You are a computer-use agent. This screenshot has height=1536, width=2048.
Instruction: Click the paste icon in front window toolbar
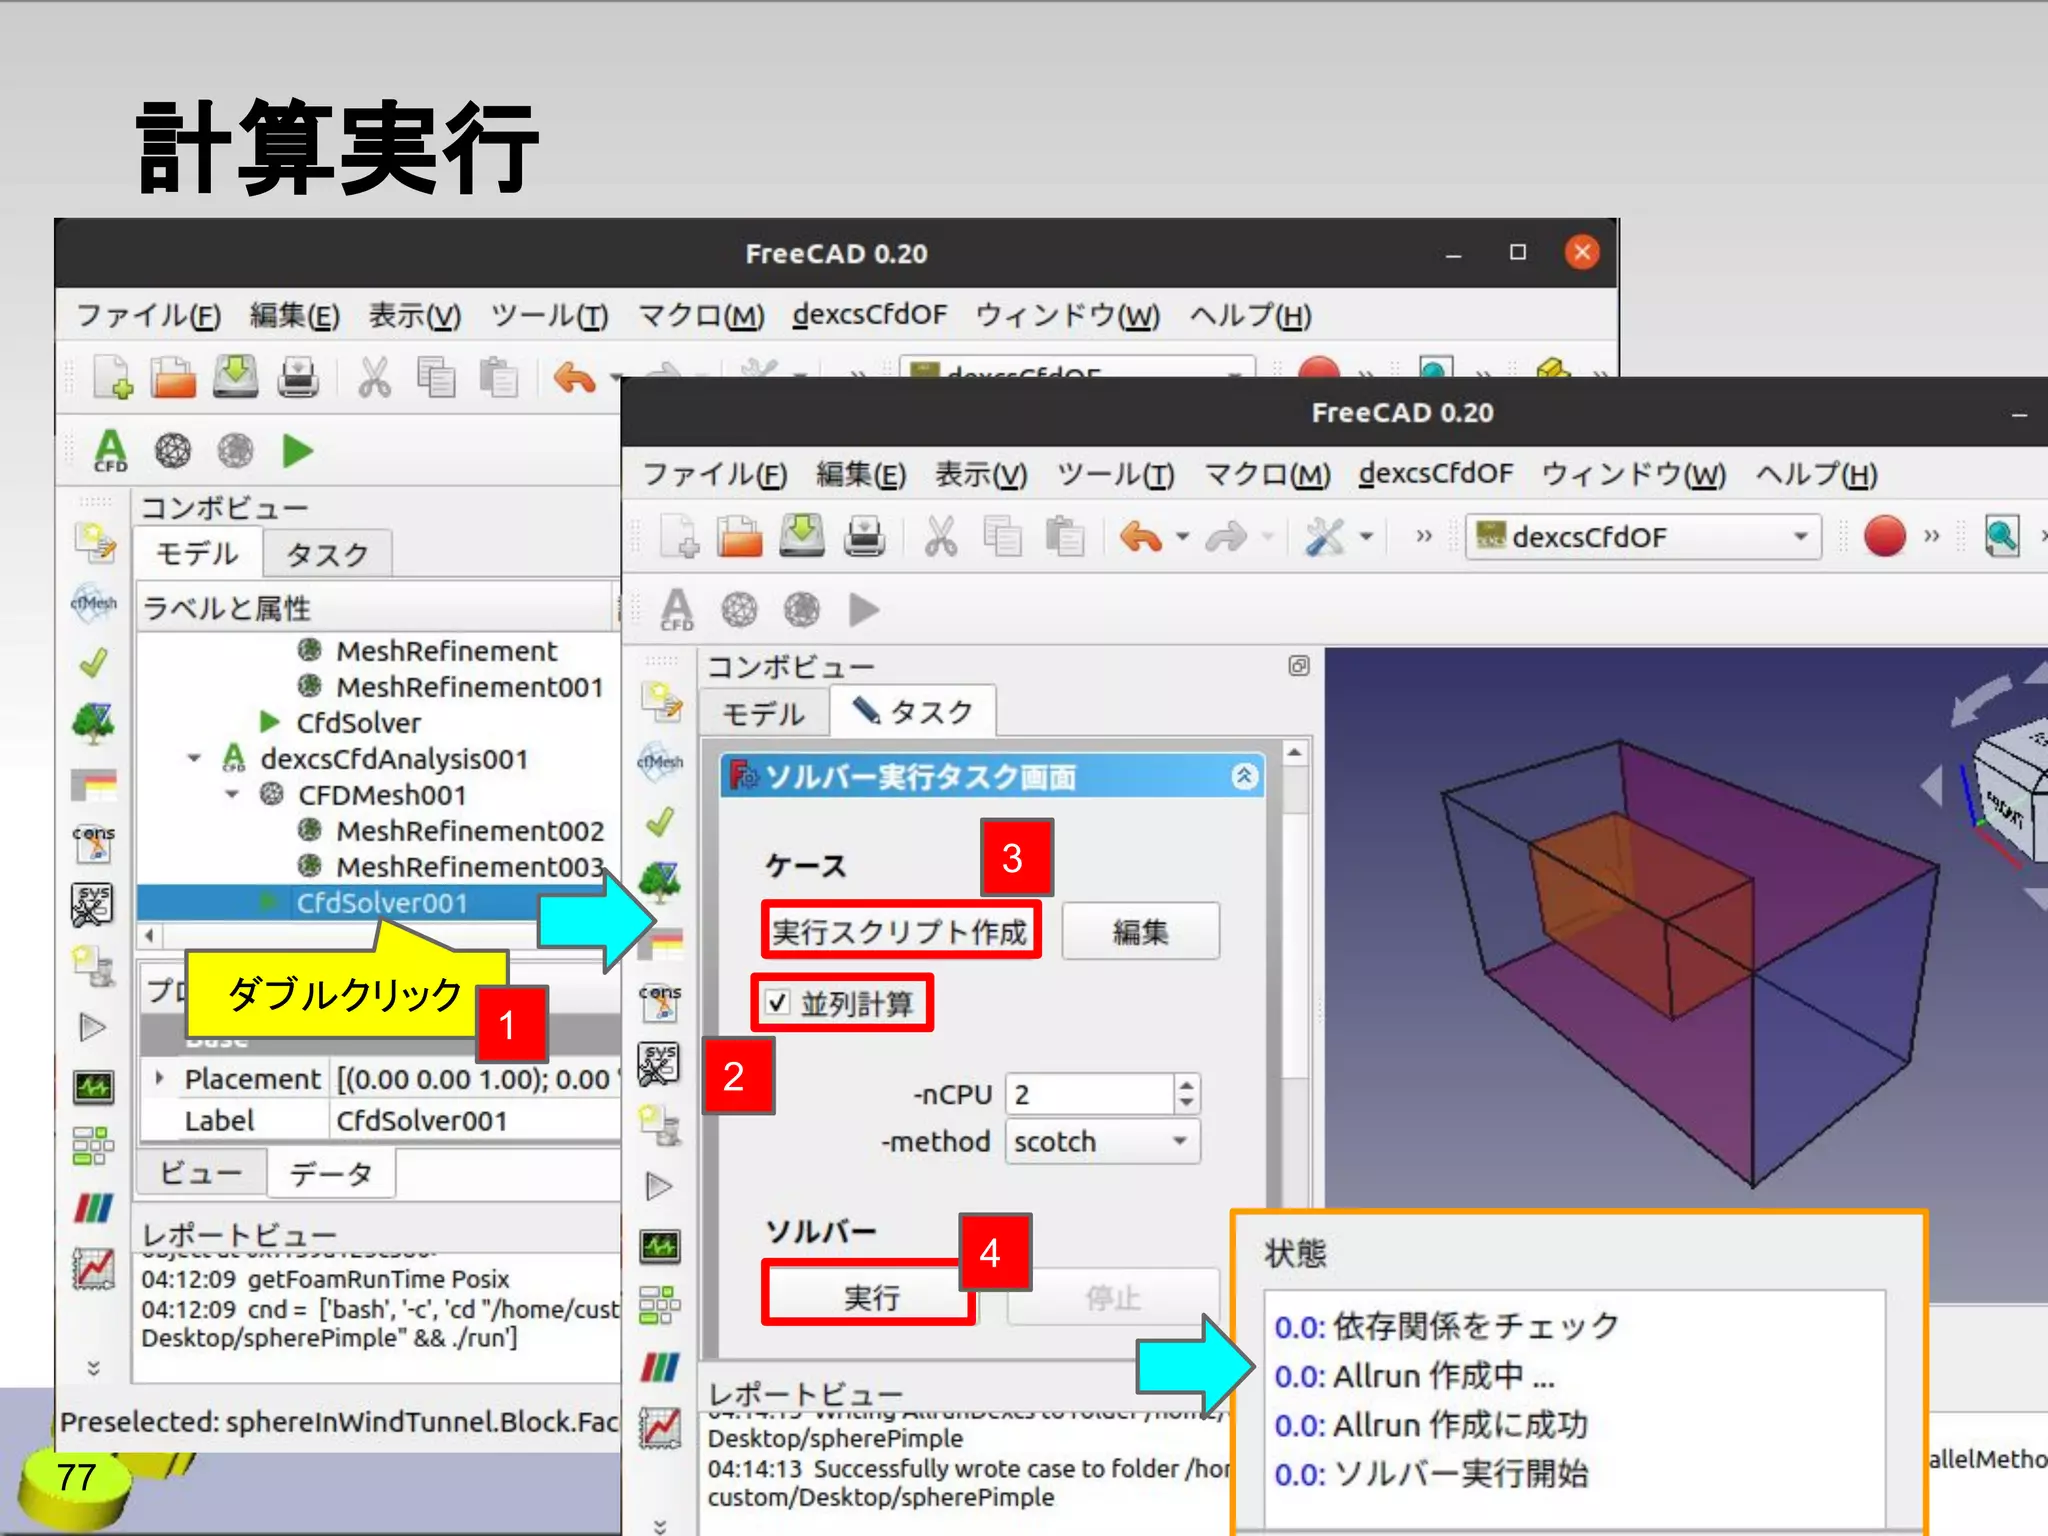1064,537
